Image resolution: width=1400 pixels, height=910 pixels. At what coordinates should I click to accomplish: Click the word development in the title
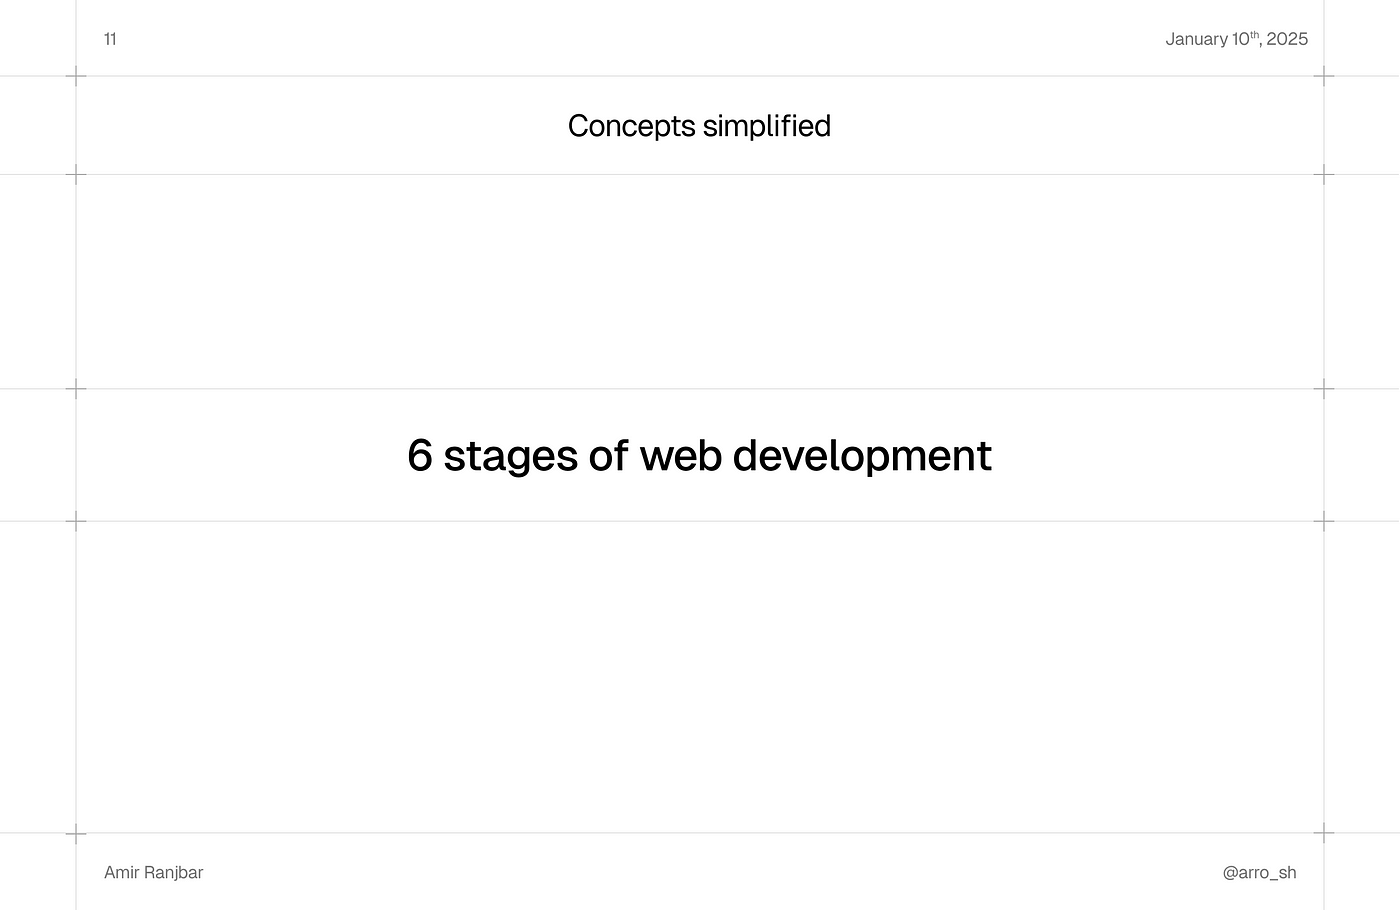[x=862, y=456]
